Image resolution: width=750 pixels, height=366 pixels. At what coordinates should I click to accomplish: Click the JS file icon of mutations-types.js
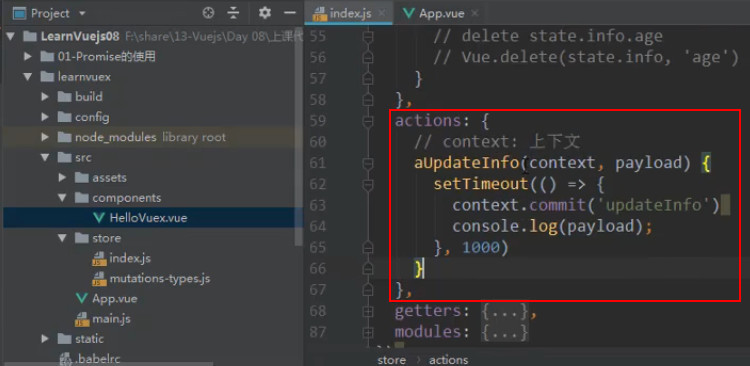pos(99,279)
